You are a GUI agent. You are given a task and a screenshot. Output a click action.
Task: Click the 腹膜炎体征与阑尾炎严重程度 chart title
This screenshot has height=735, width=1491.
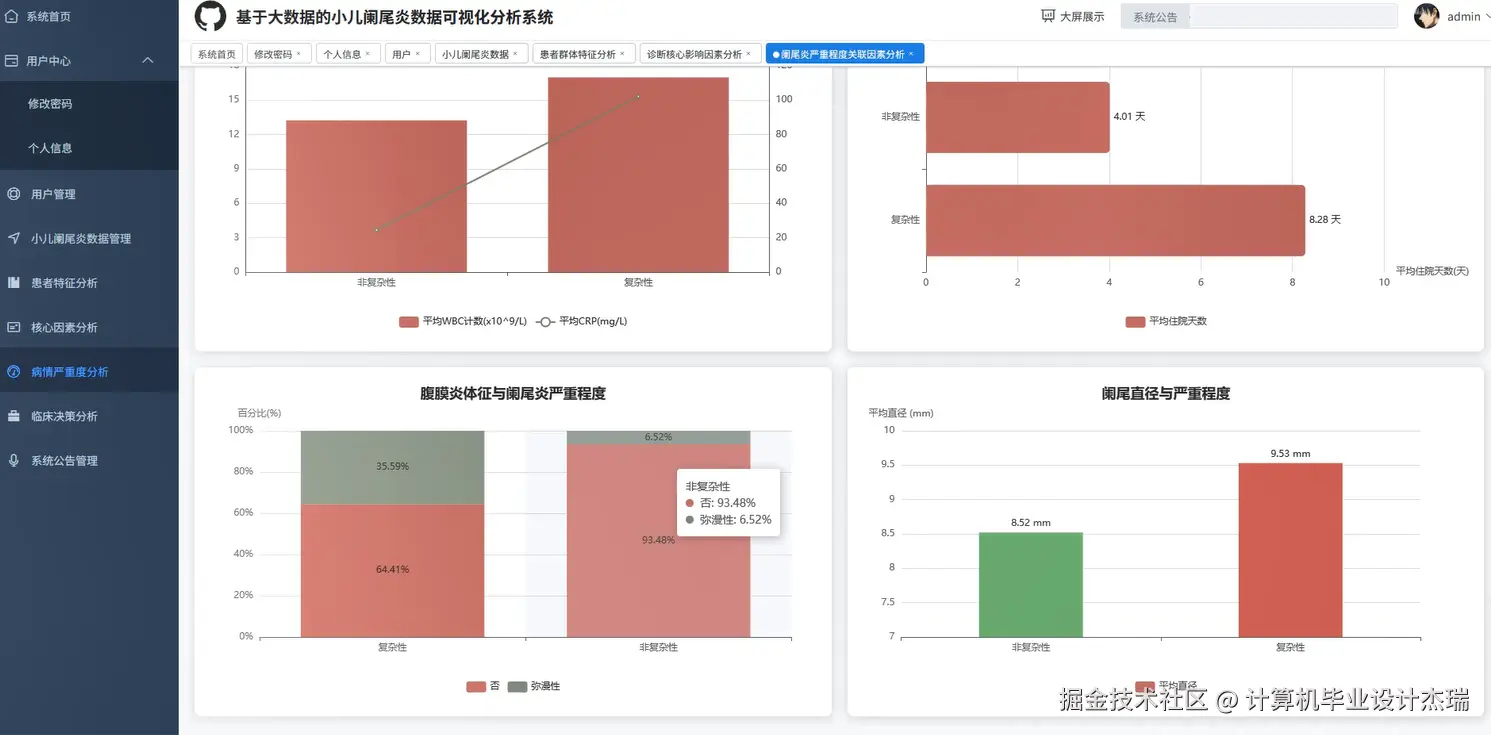[x=513, y=394]
